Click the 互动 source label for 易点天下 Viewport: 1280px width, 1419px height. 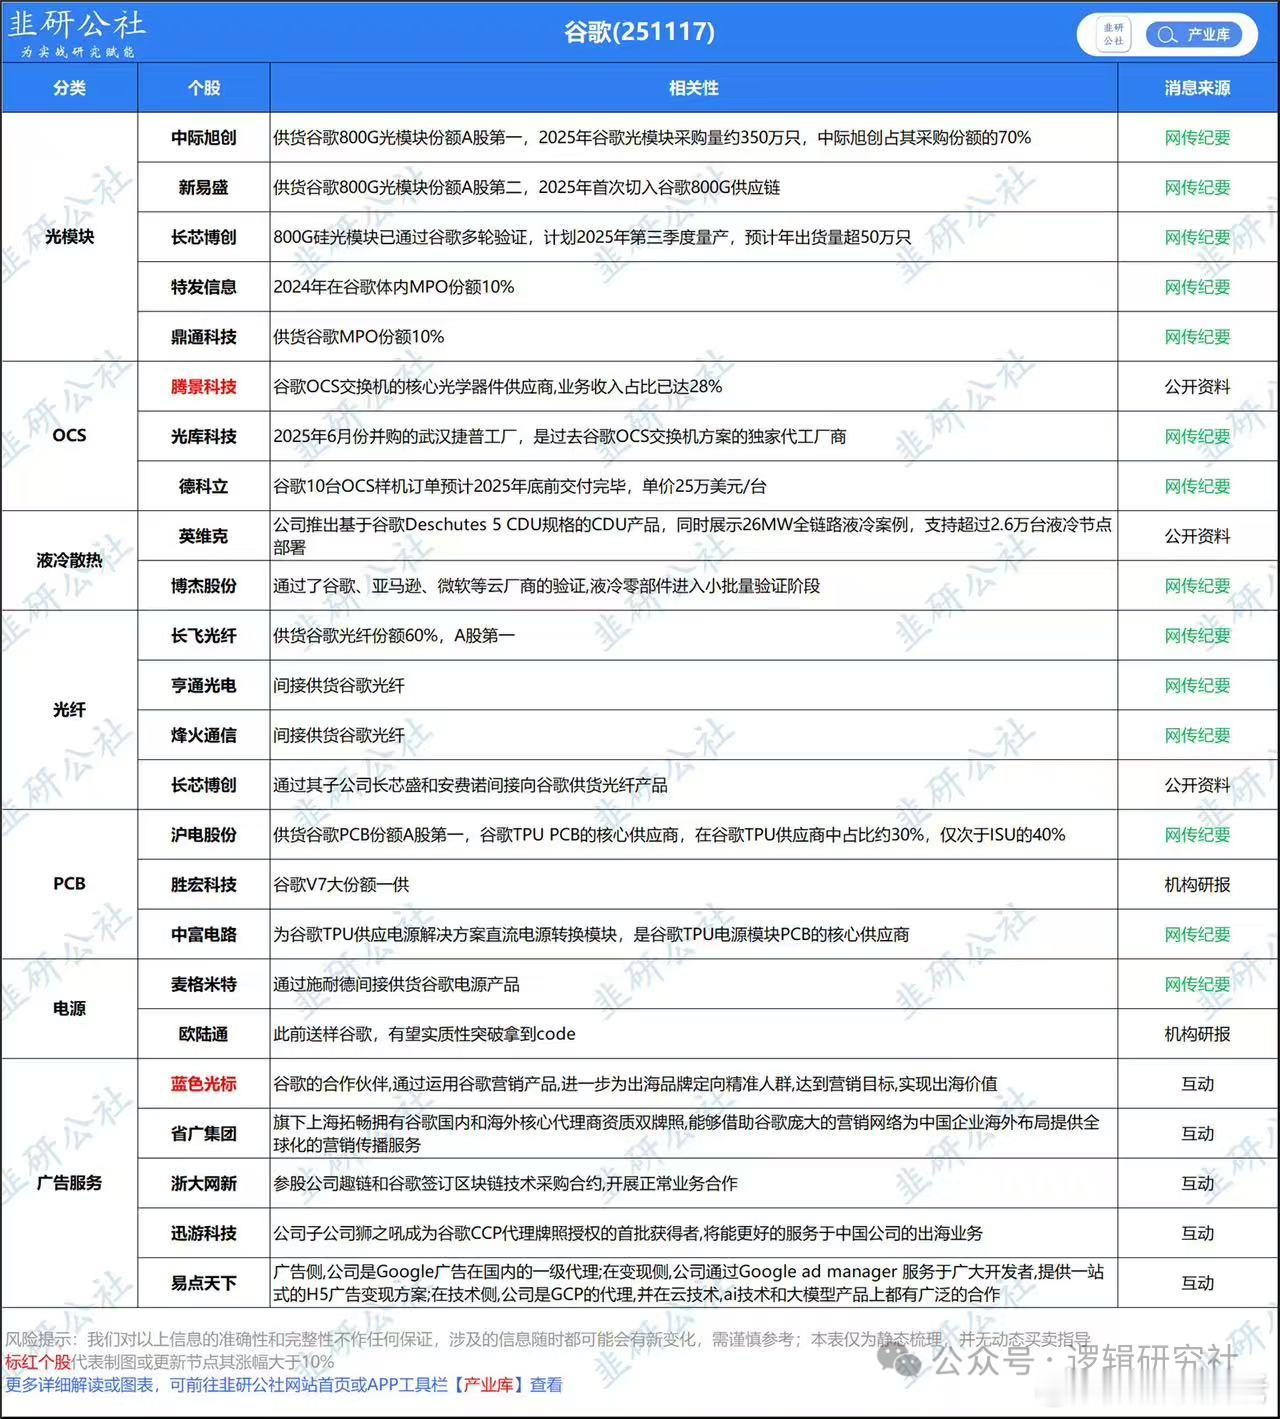pos(1197,1281)
